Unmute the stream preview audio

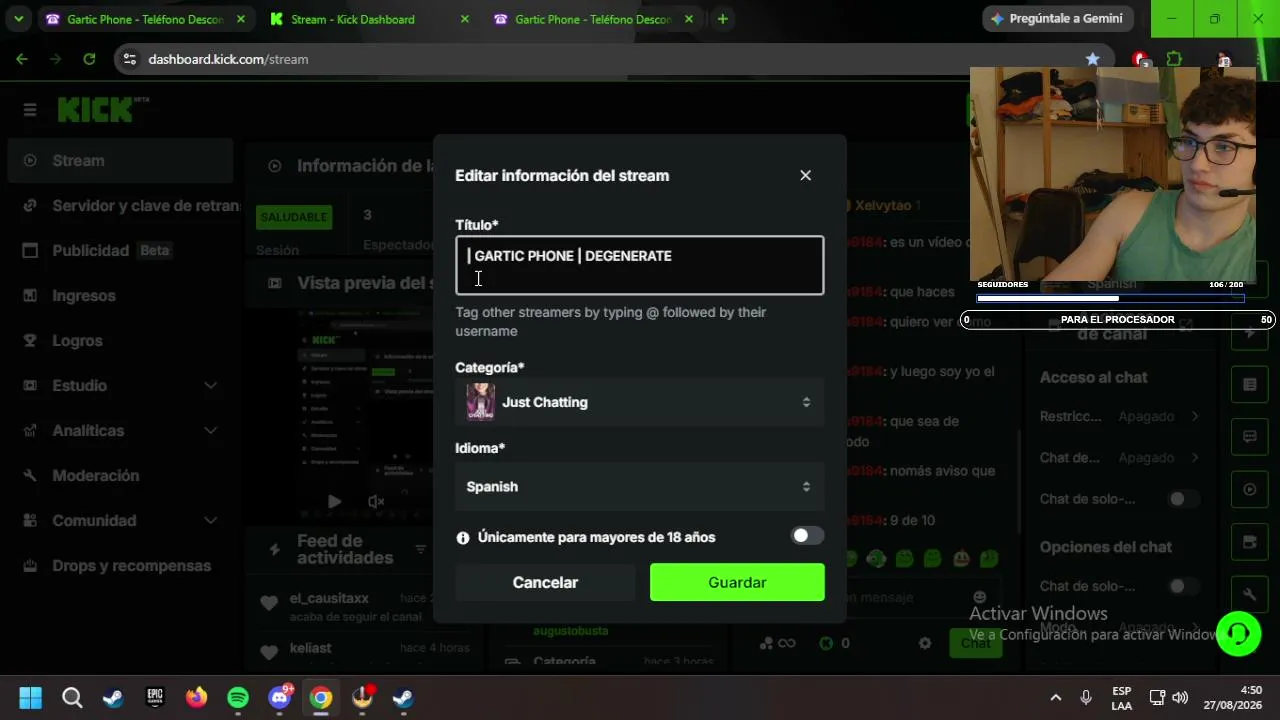pos(376,501)
